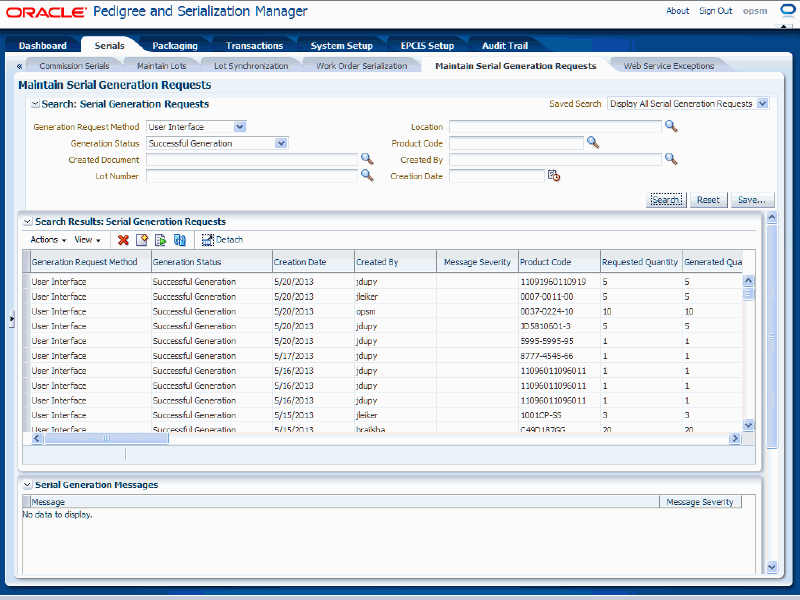This screenshot has height=600, width=800.
Task: Open Generation Status dropdown
Action: (281, 143)
